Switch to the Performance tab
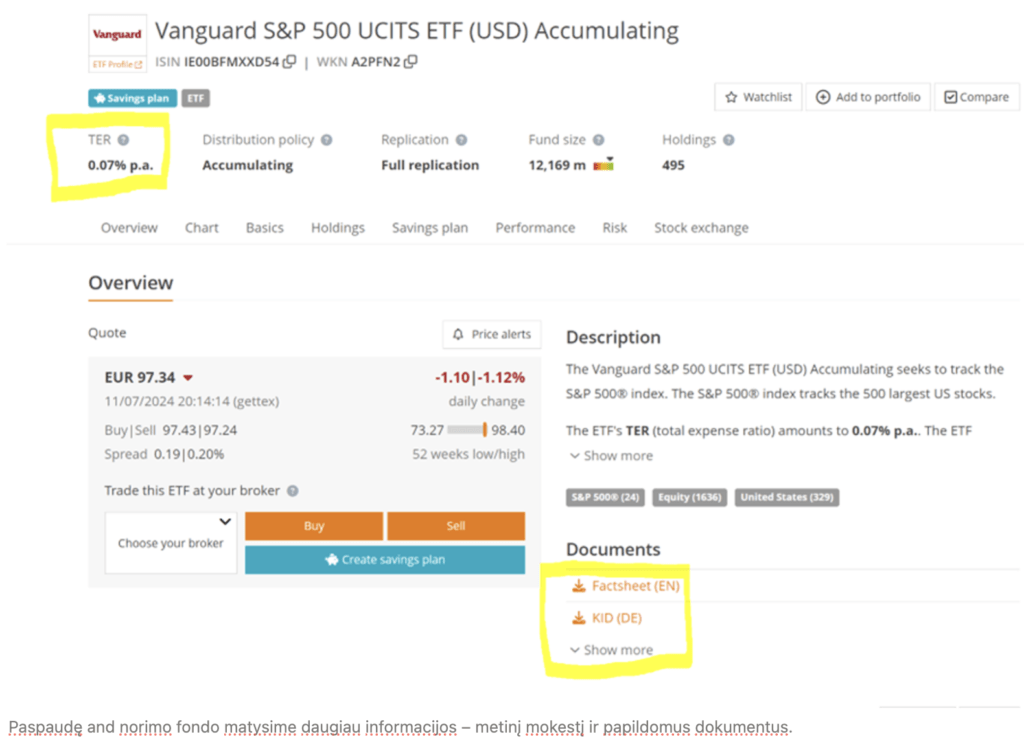 [x=535, y=228]
